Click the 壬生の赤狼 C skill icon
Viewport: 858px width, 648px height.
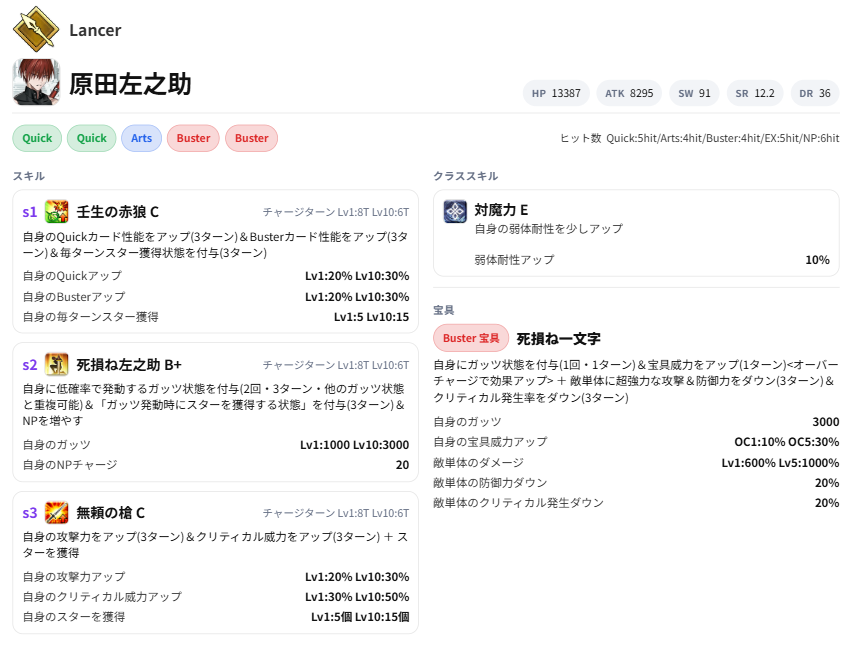point(56,212)
